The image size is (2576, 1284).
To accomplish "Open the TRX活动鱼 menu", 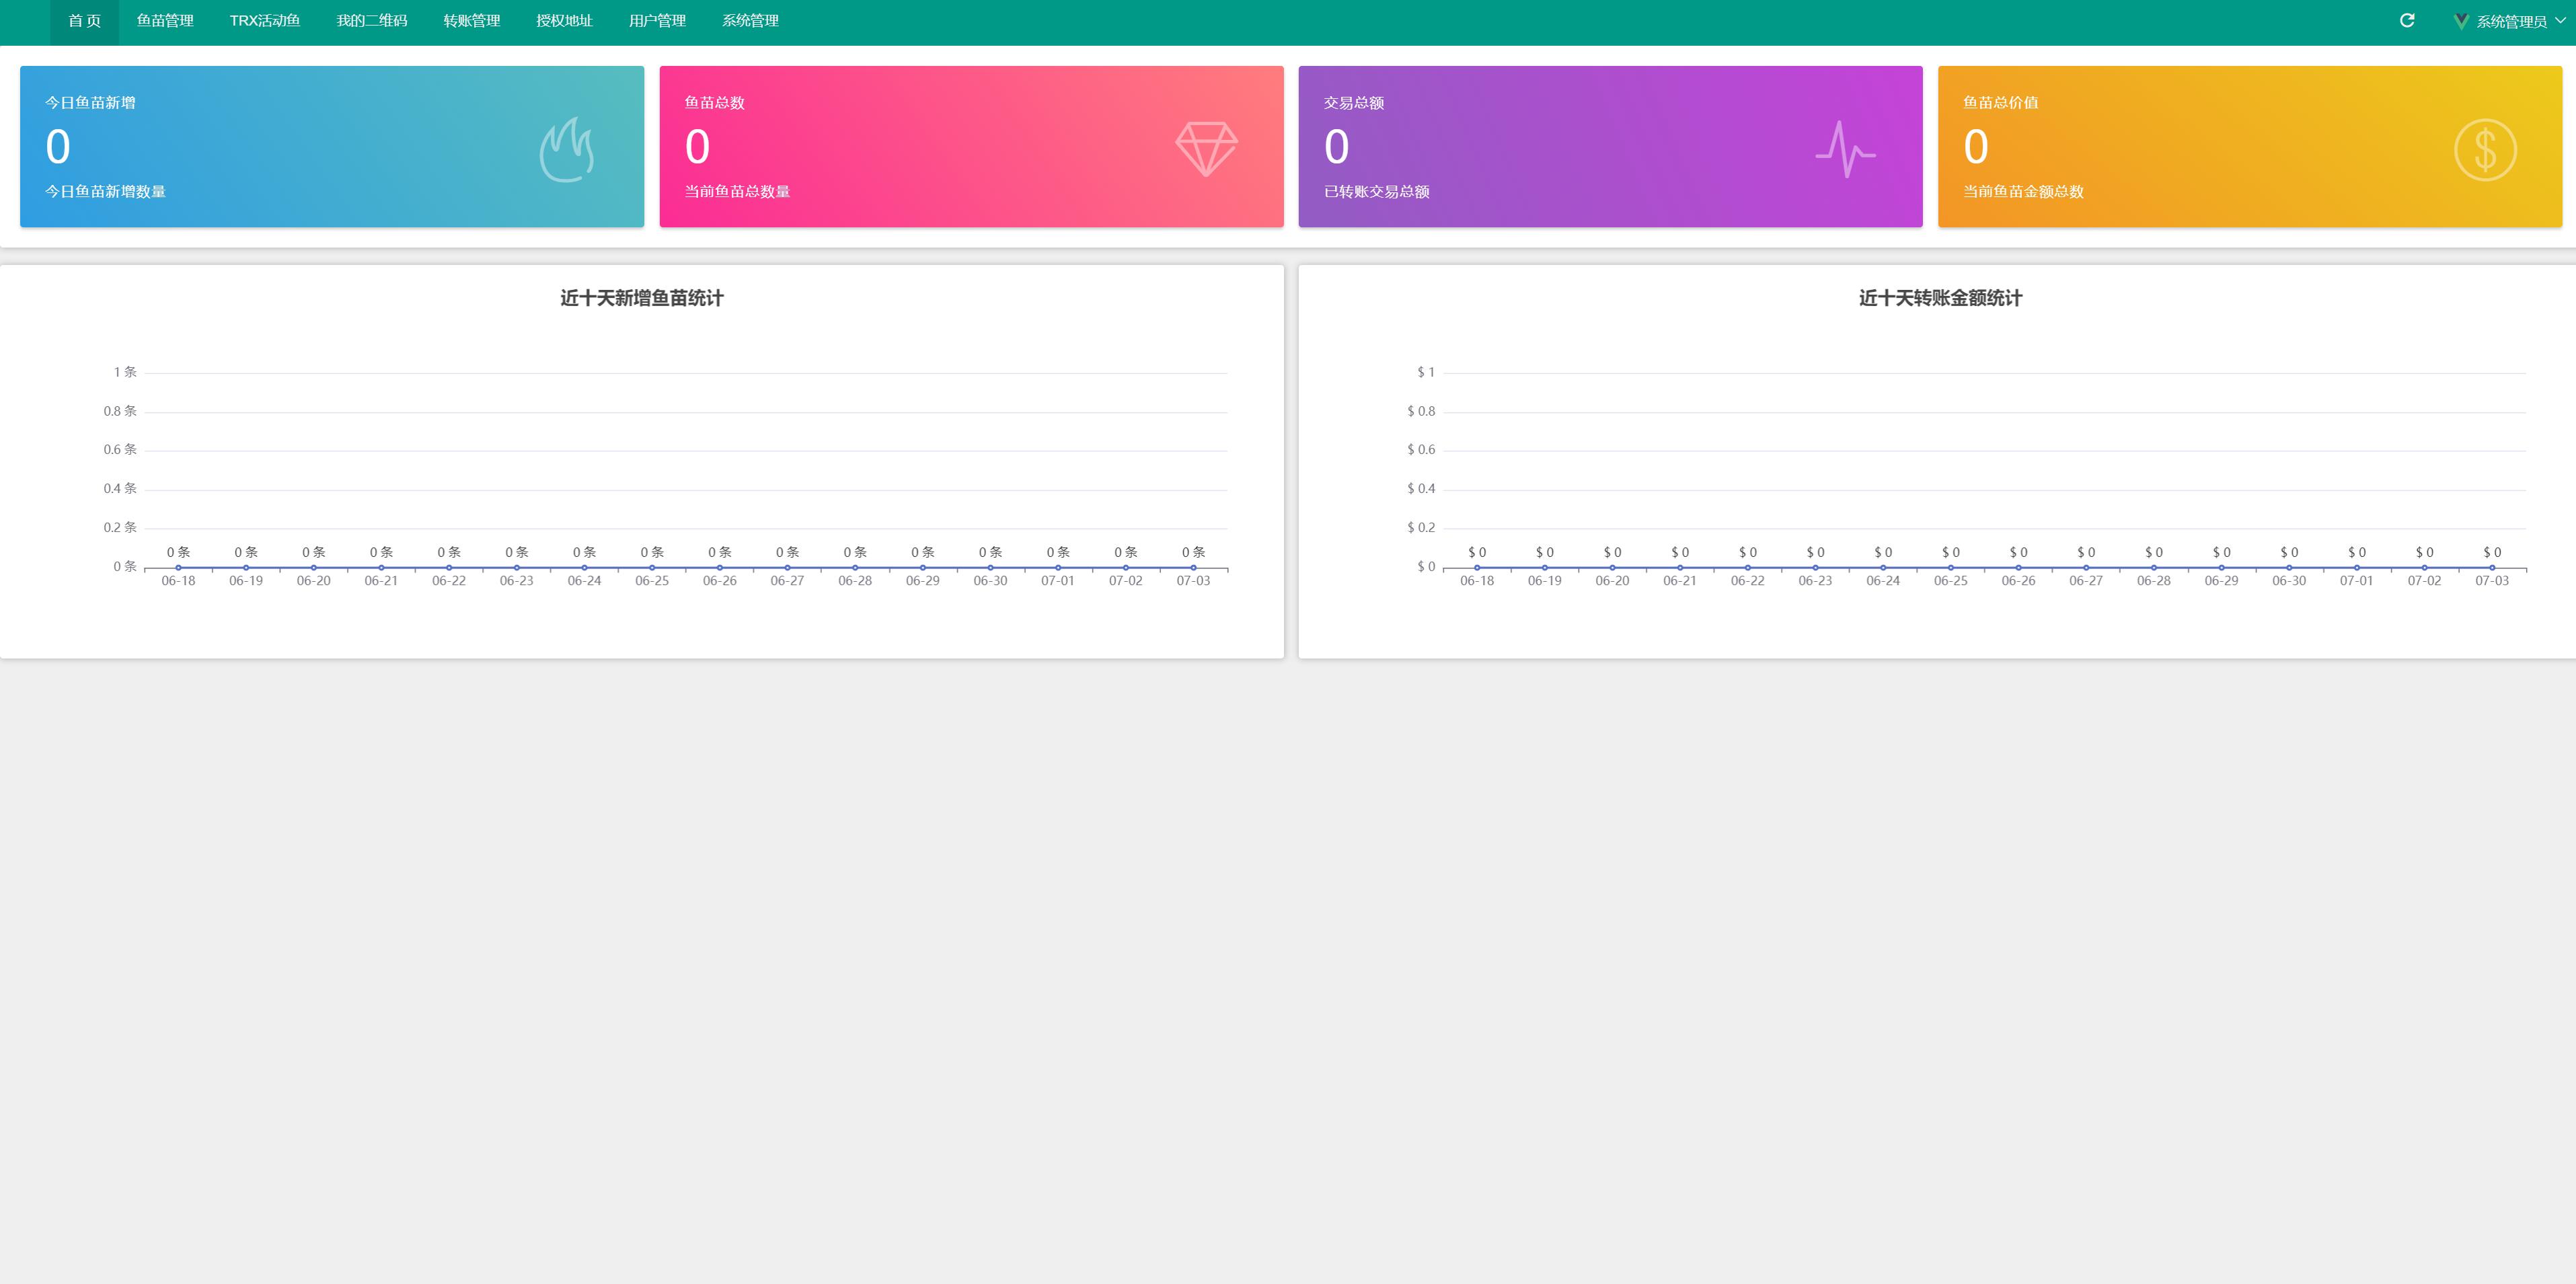I will tap(265, 21).
